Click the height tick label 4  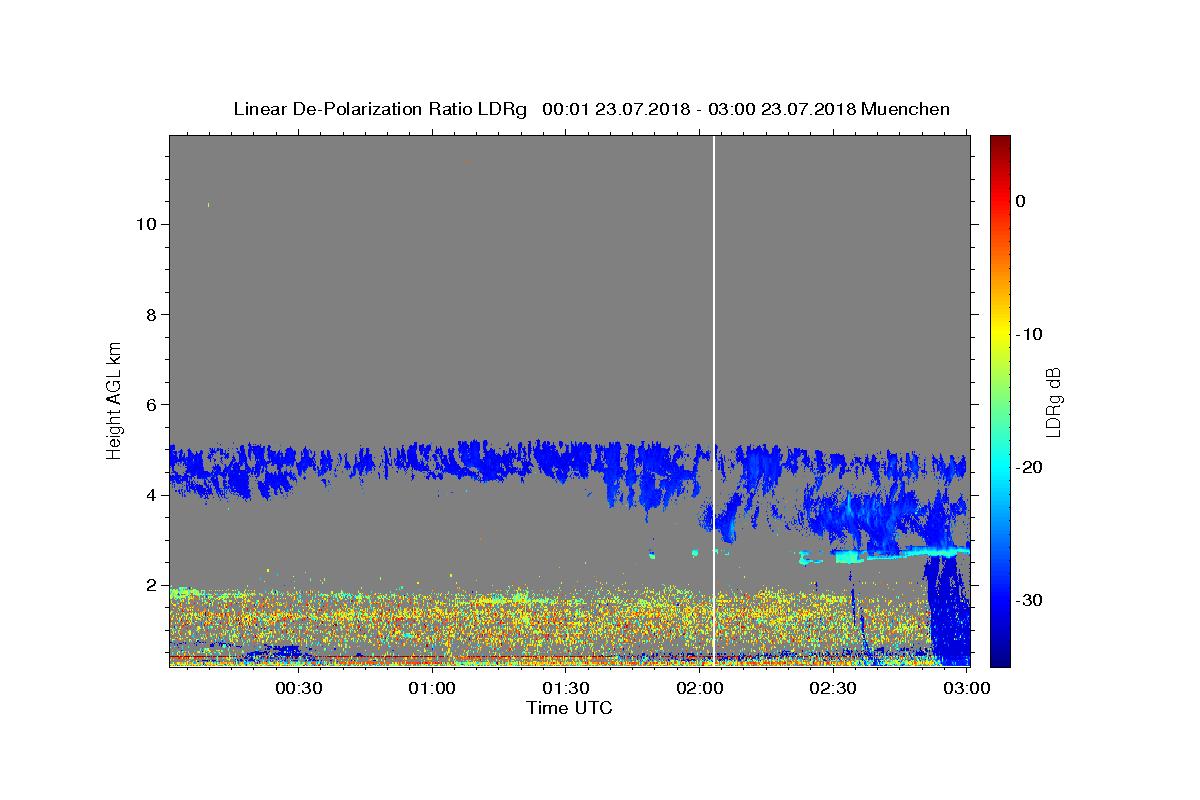click(x=152, y=495)
